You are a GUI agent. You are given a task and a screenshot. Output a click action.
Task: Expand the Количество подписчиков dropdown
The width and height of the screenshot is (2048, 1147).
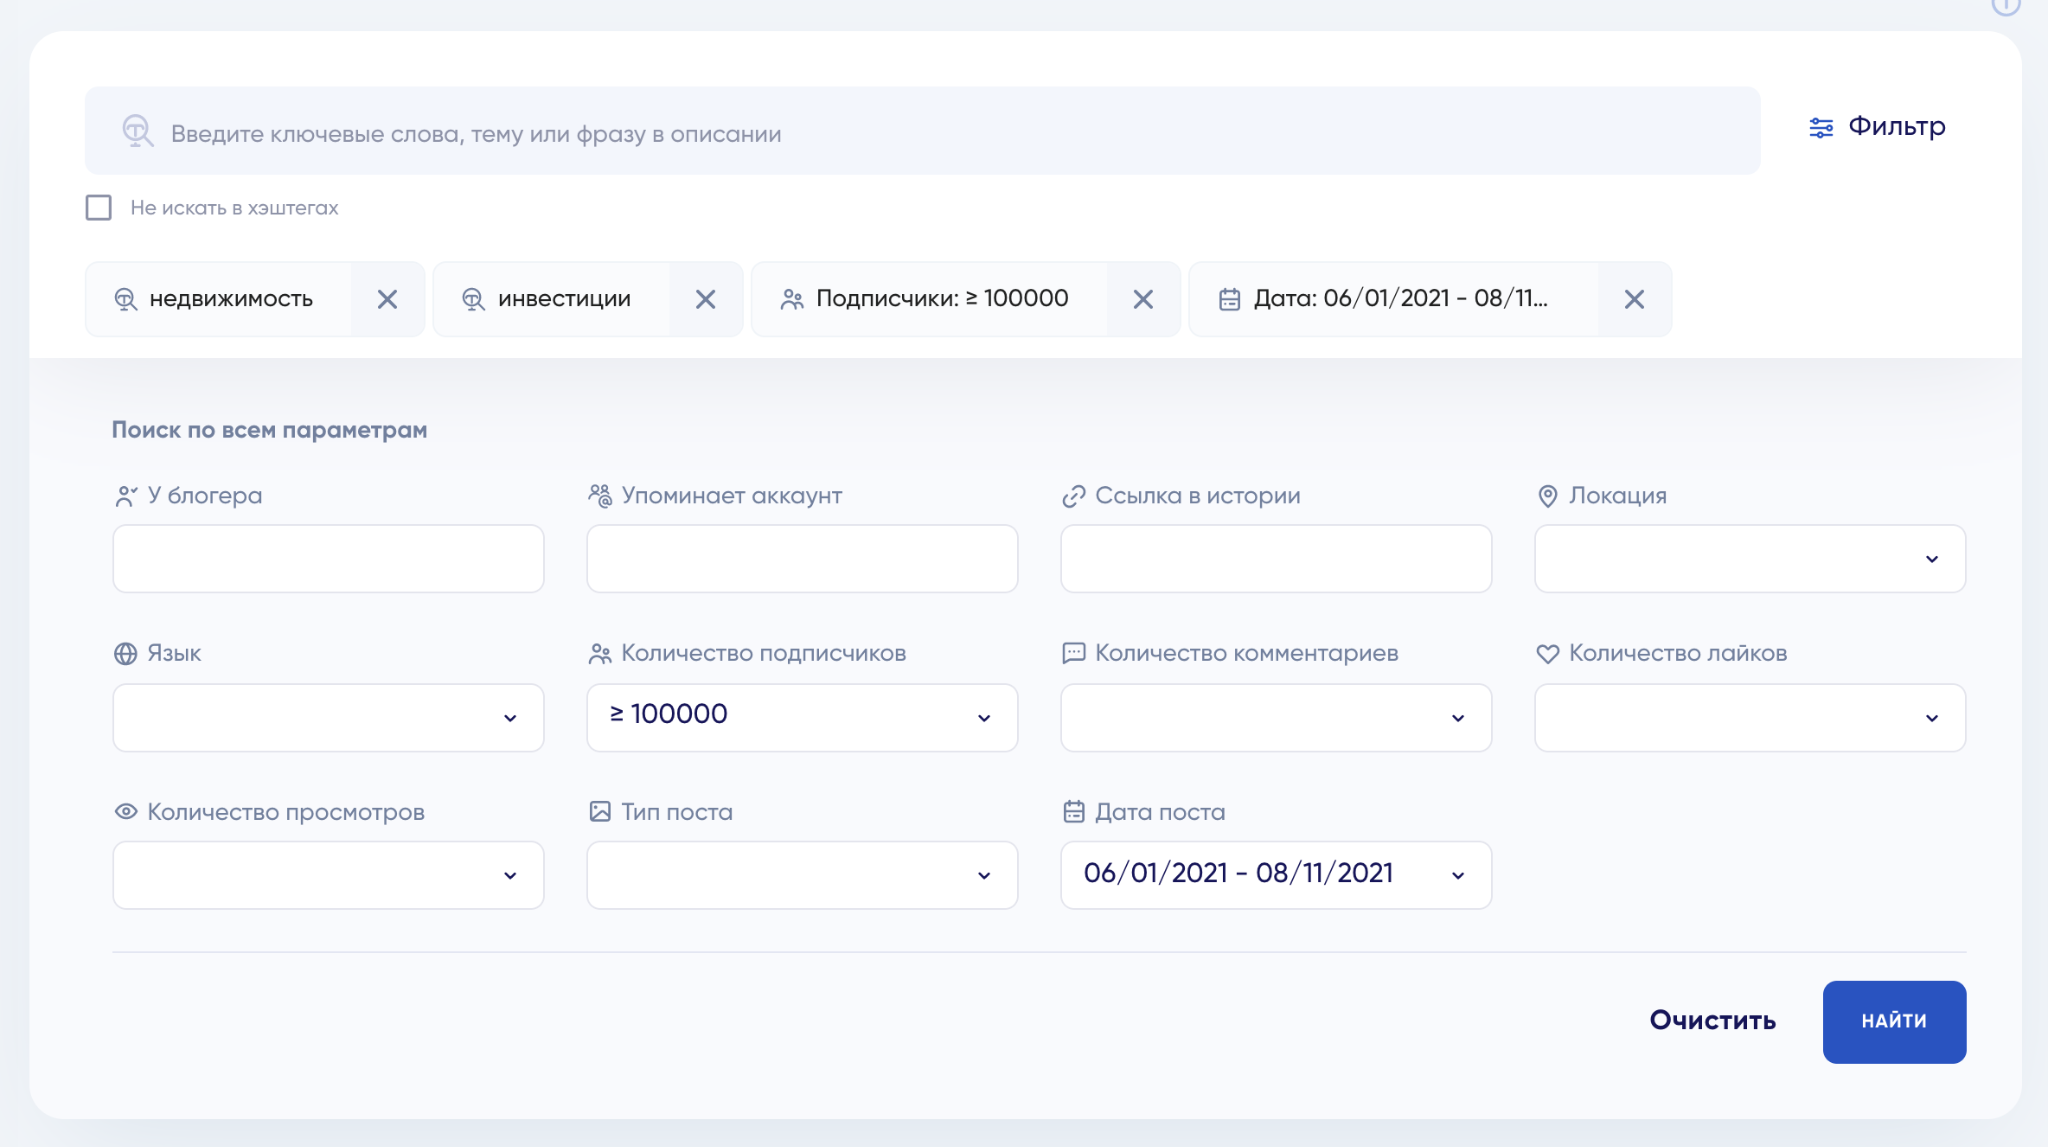pos(802,718)
